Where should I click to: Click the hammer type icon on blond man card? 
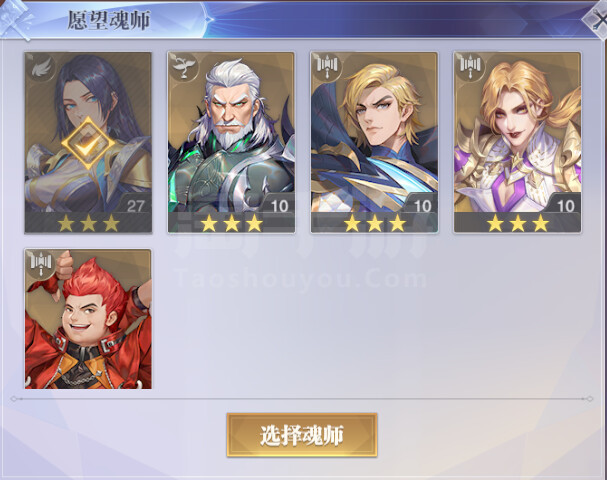coord(327,67)
